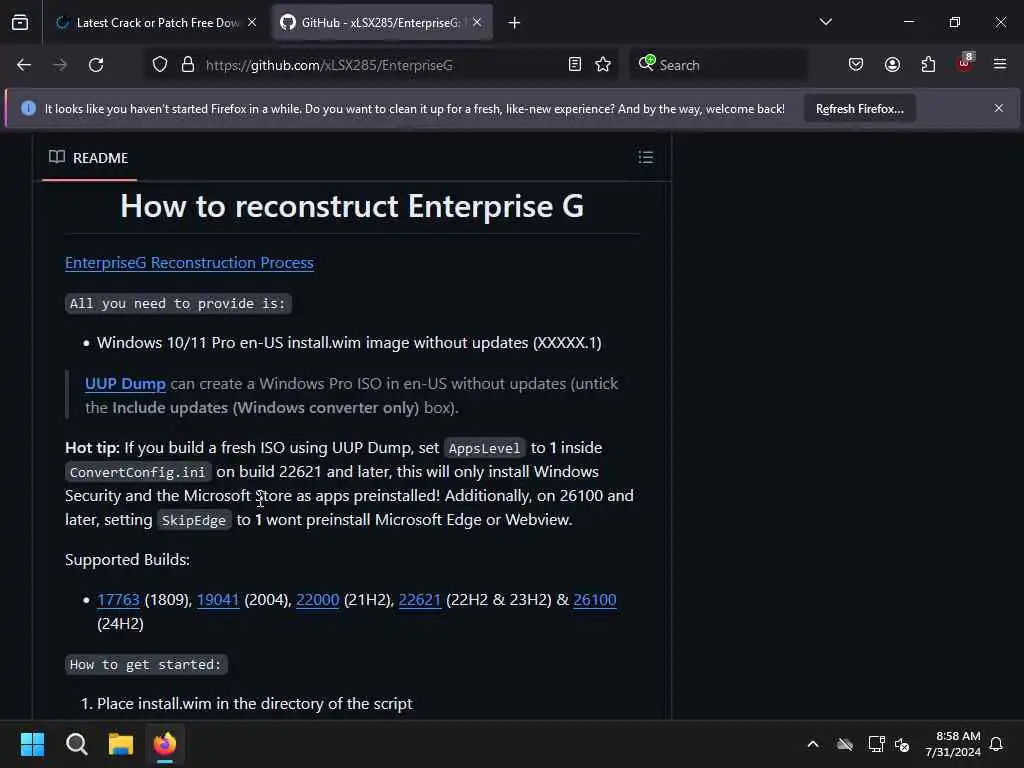Image resolution: width=1024 pixels, height=768 pixels.
Task: Go back to previous page
Action: click(x=24, y=65)
